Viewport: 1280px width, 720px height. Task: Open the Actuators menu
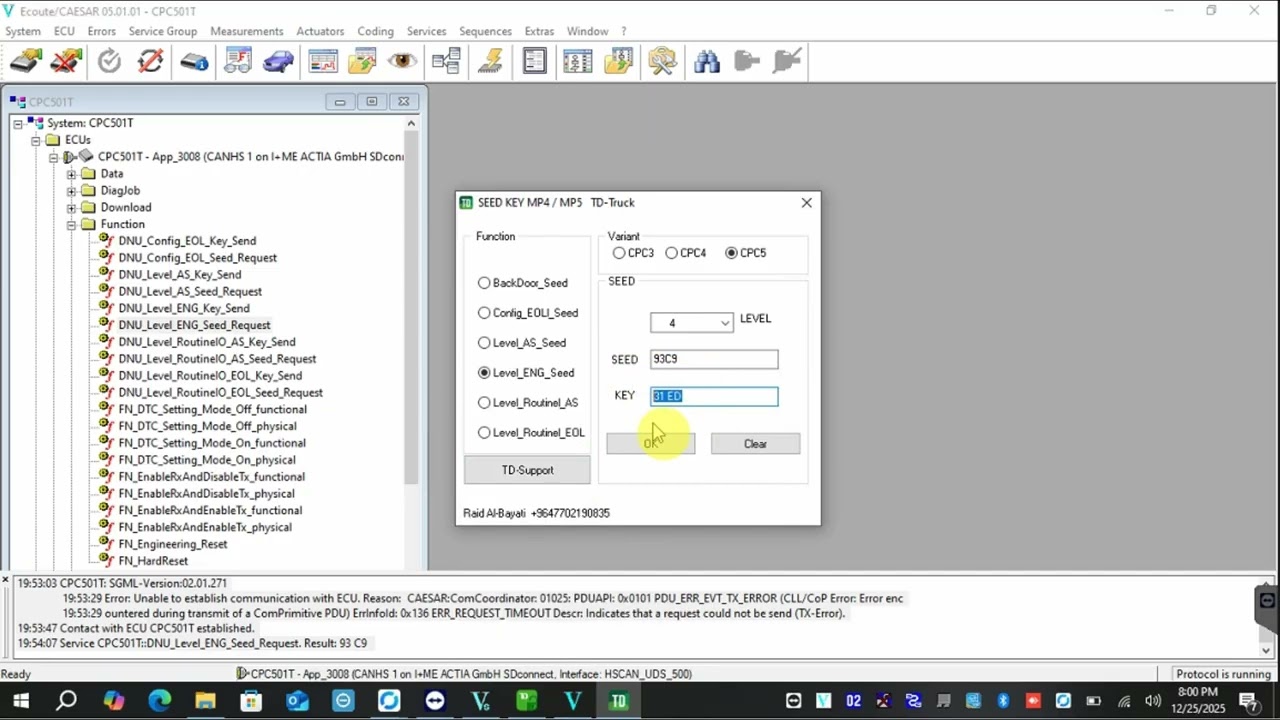click(x=320, y=31)
